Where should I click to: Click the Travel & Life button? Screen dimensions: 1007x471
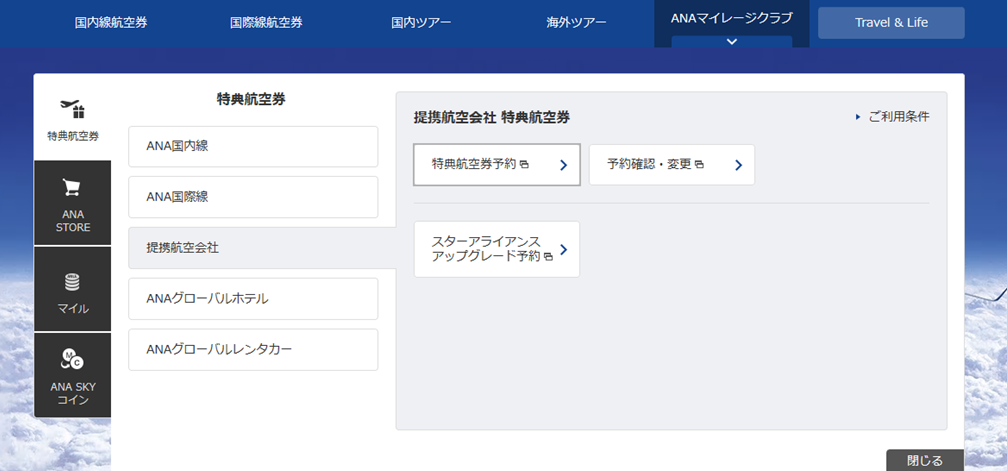(x=891, y=22)
